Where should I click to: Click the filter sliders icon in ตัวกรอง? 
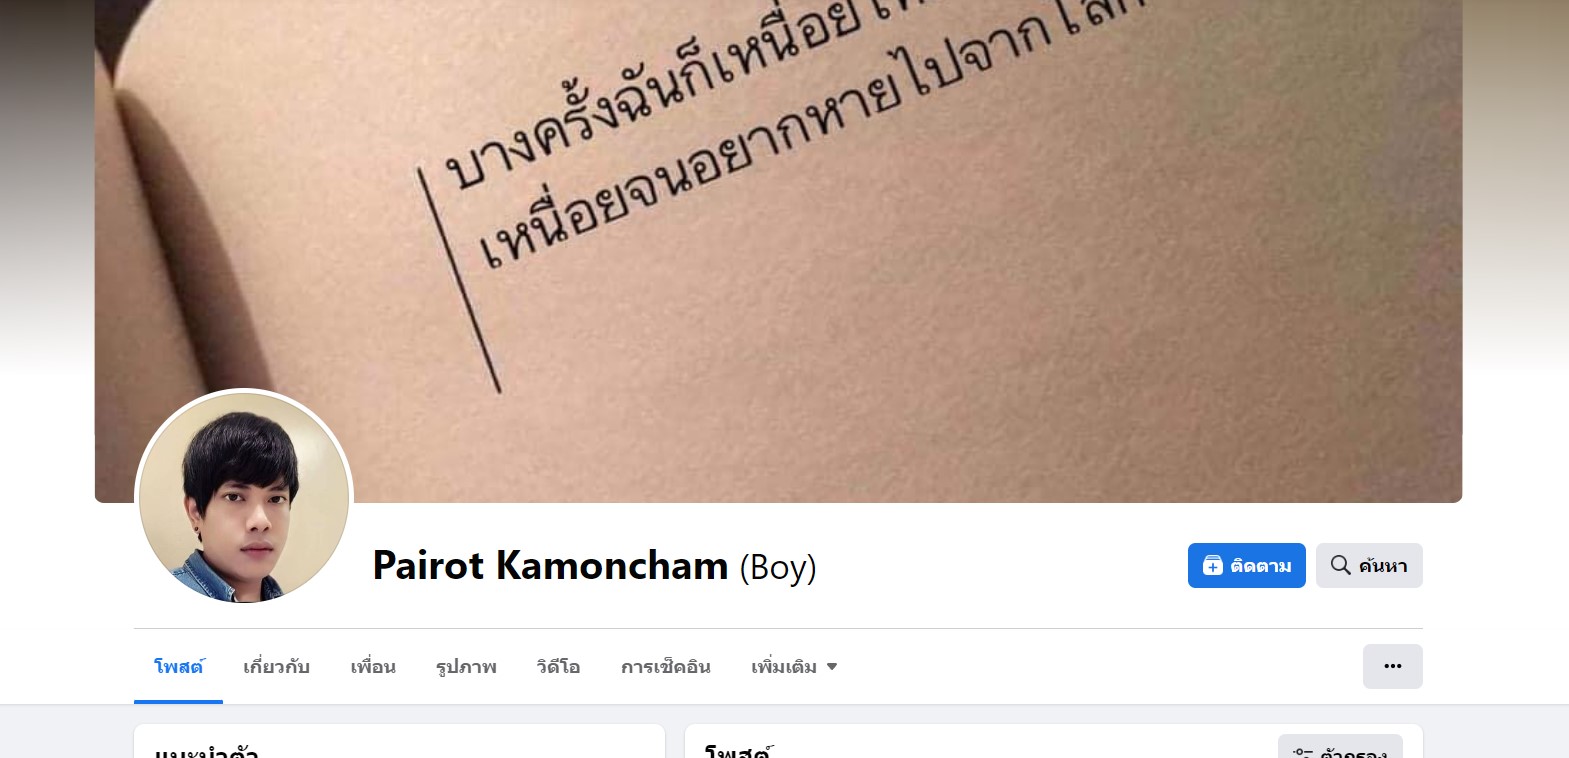(1303, 753)
